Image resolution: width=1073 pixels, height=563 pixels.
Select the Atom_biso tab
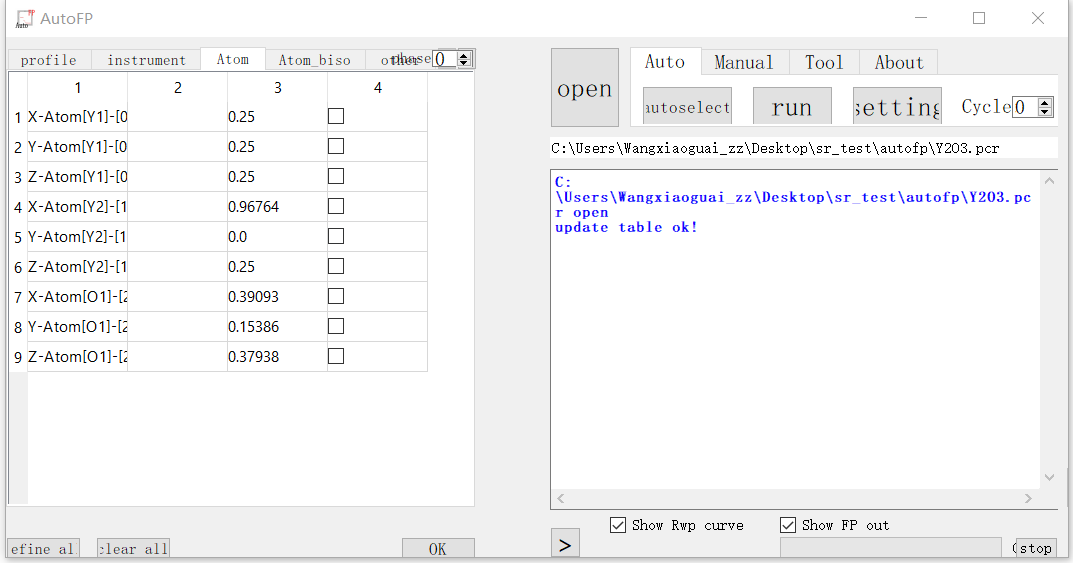coord(315,60)
